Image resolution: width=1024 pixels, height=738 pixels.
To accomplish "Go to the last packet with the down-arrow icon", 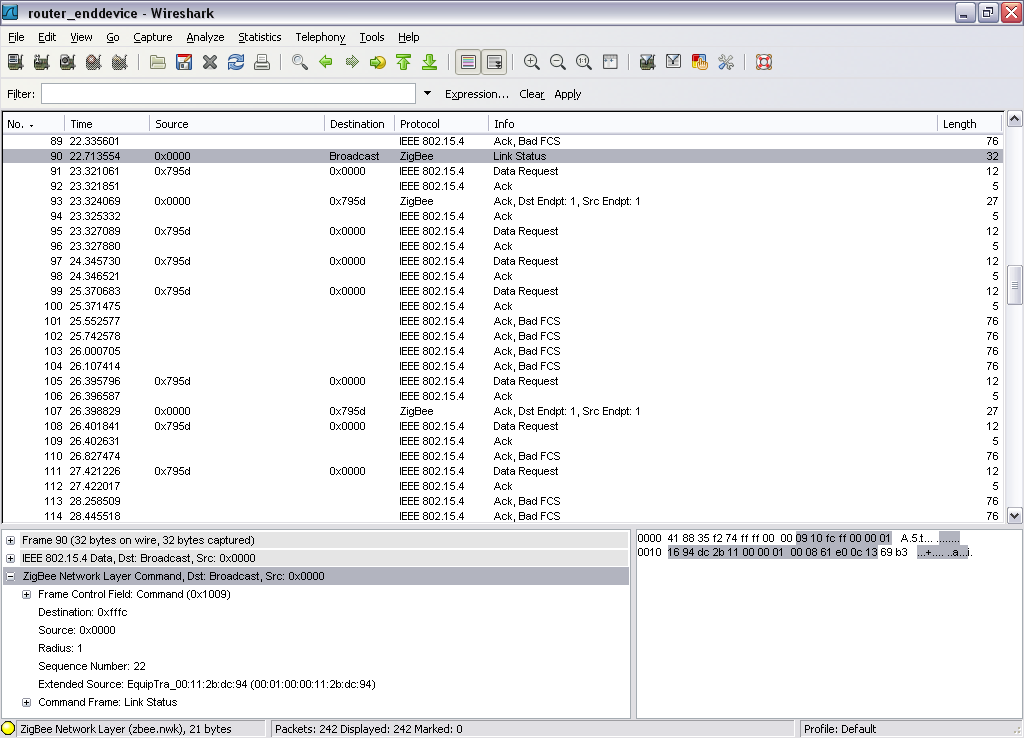I will coord(427,61).
